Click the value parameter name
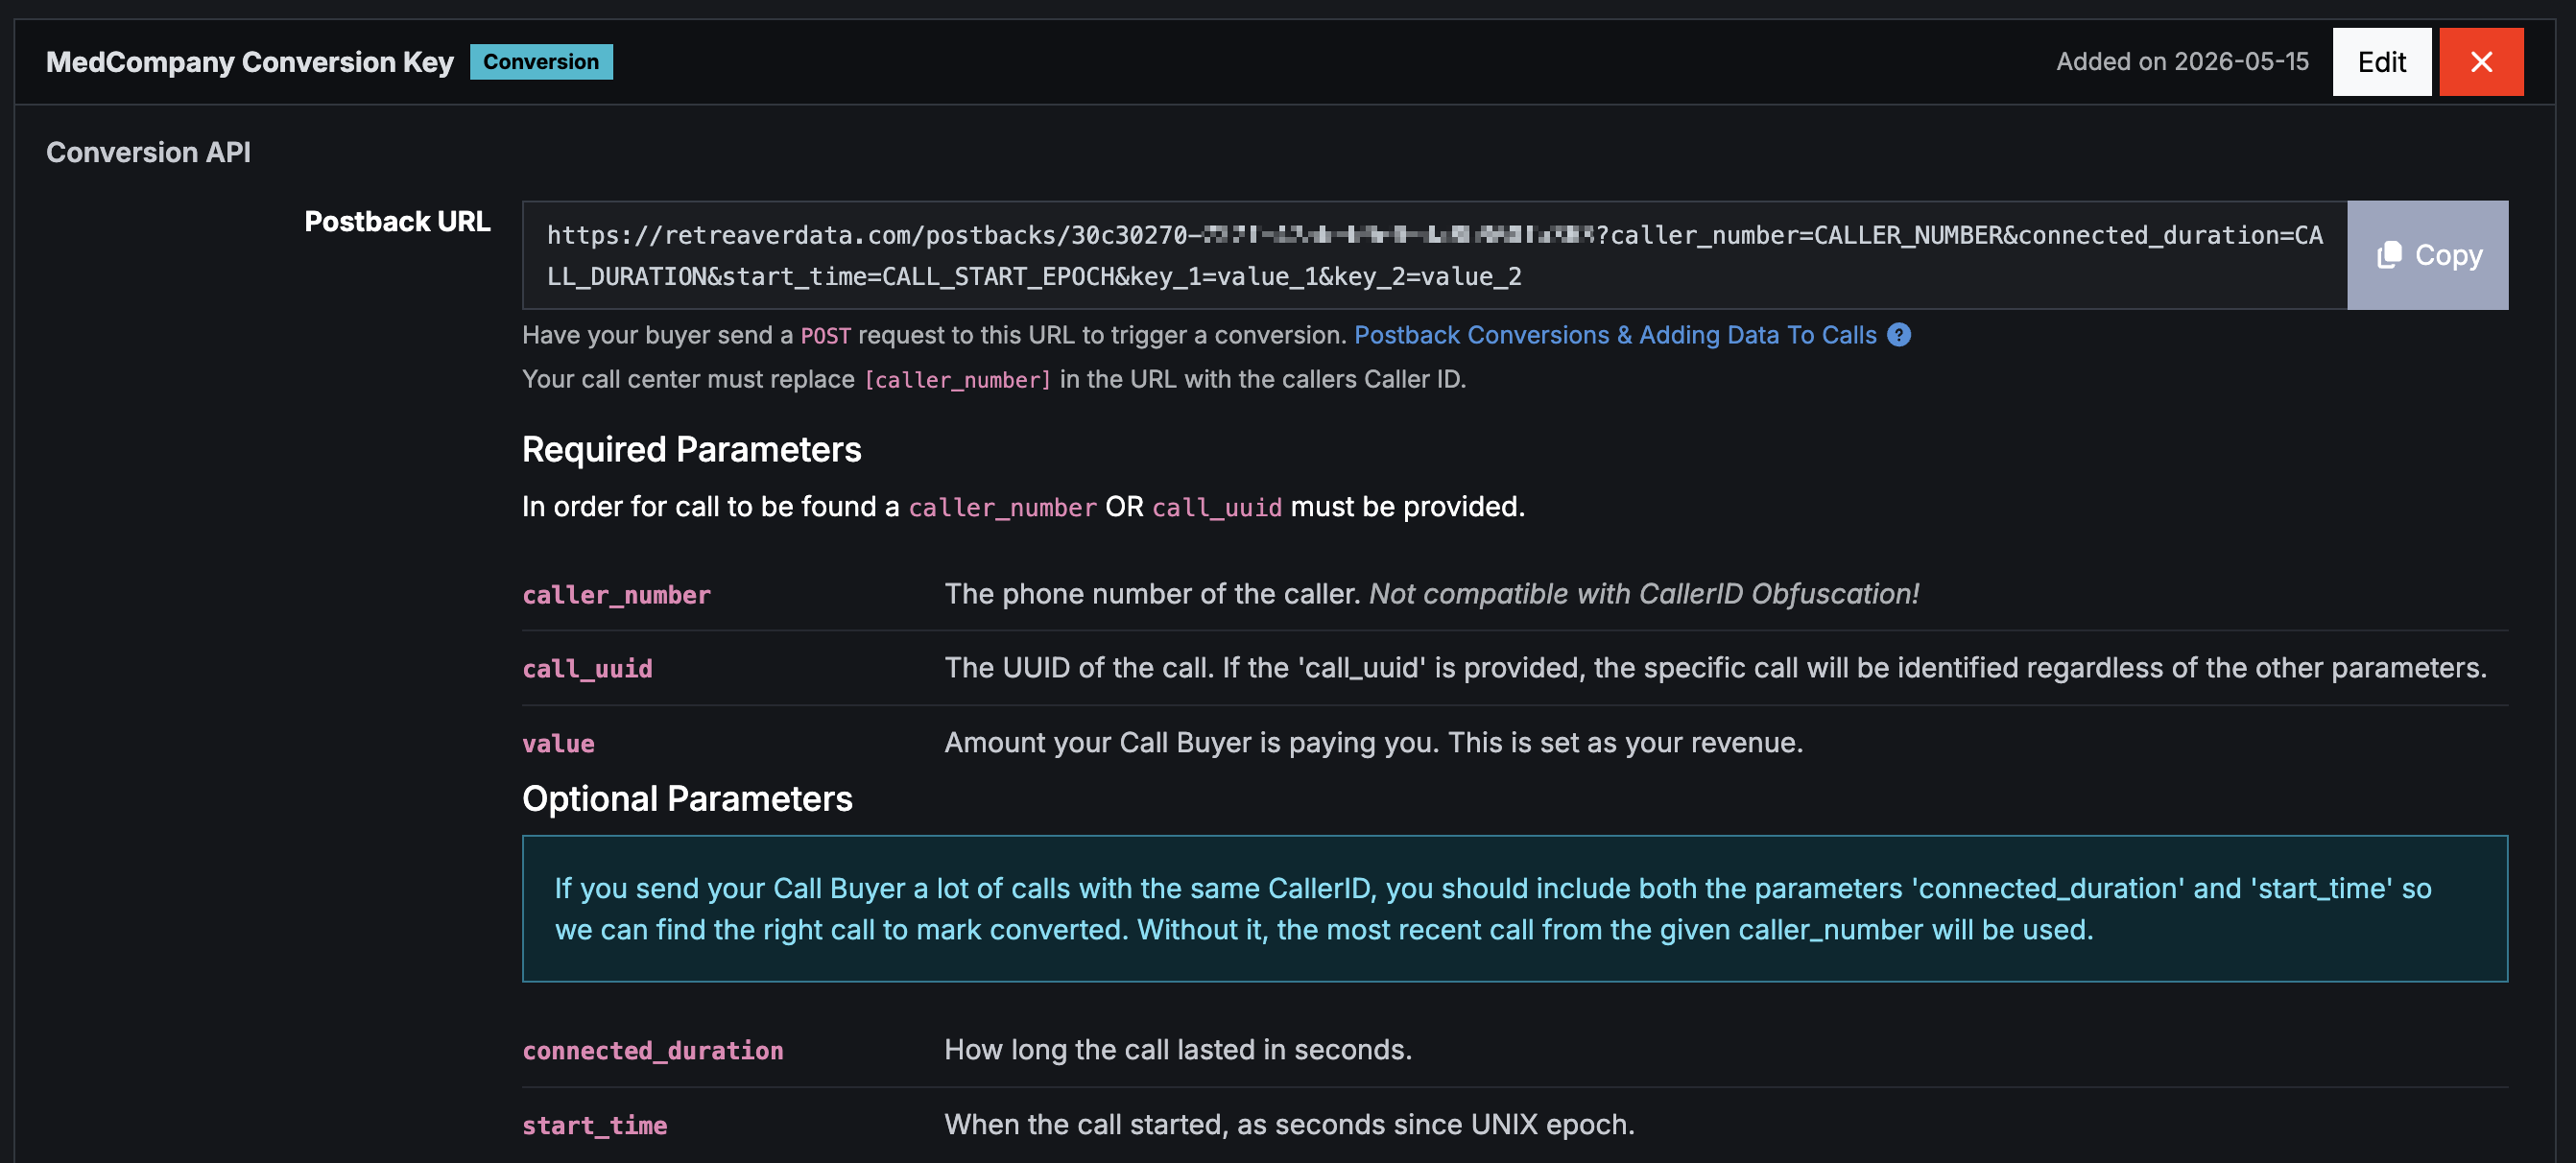 (558, 744)
